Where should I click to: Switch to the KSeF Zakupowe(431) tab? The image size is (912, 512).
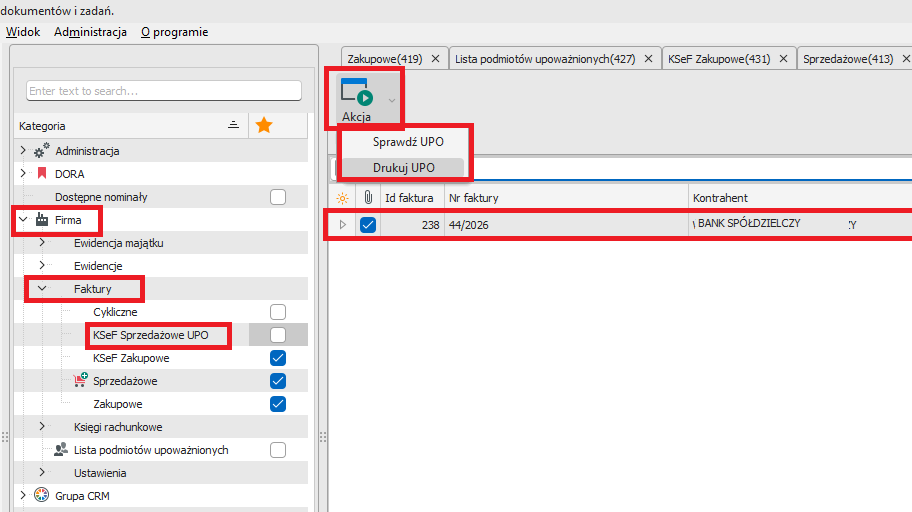coord(718,59)
